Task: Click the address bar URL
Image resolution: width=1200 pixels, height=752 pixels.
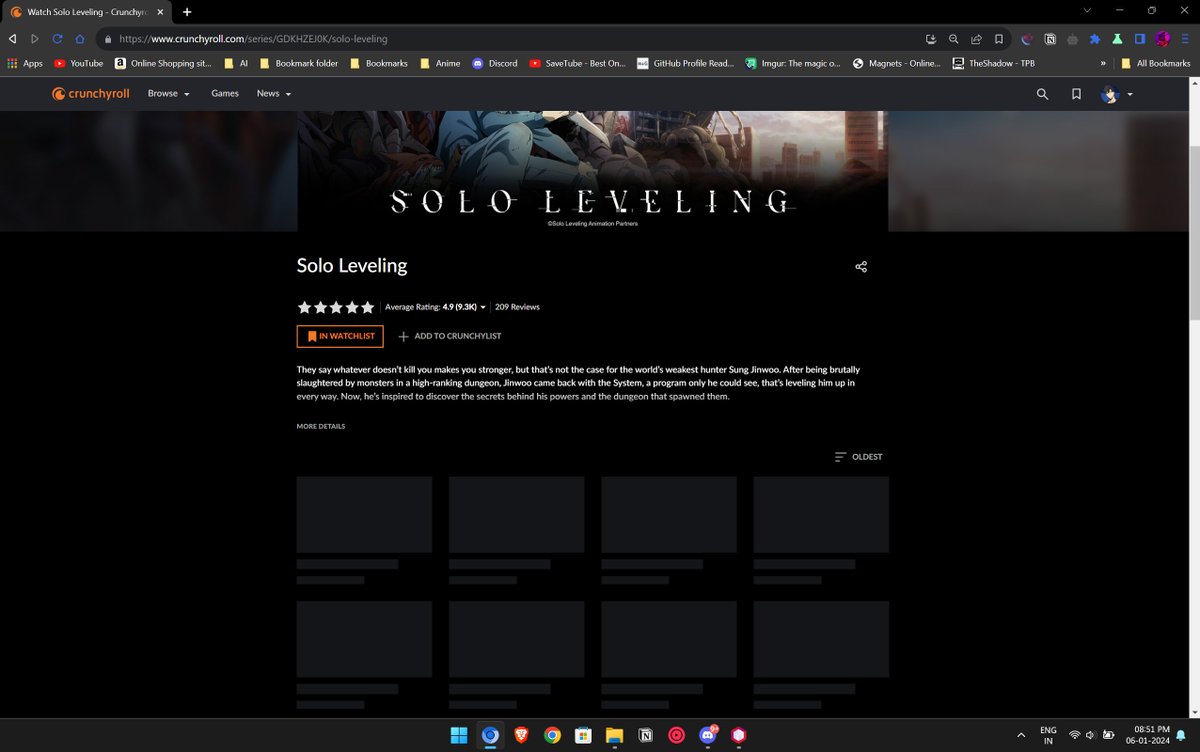Action: (253, 39)
